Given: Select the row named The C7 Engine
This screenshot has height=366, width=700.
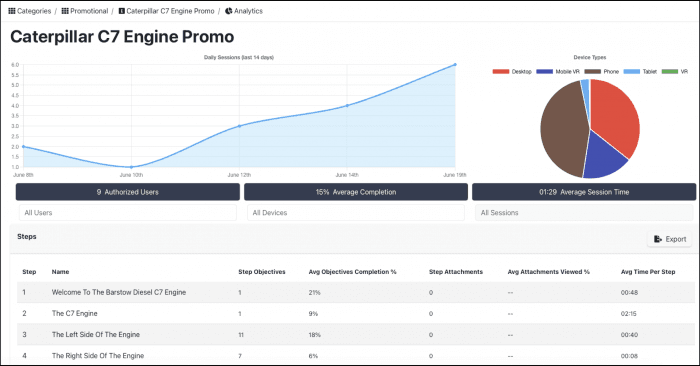Looking at the screenshot, I should tap(356, 313).
